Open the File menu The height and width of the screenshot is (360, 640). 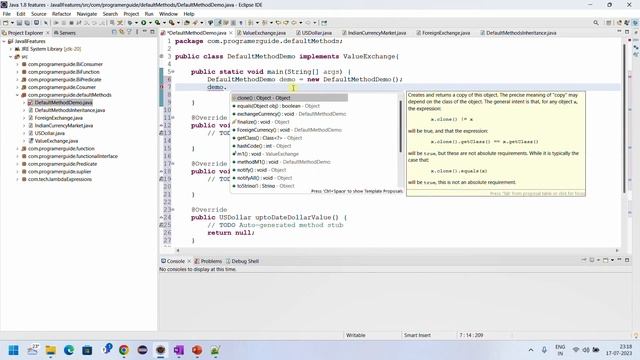click(x=7, y=14)
